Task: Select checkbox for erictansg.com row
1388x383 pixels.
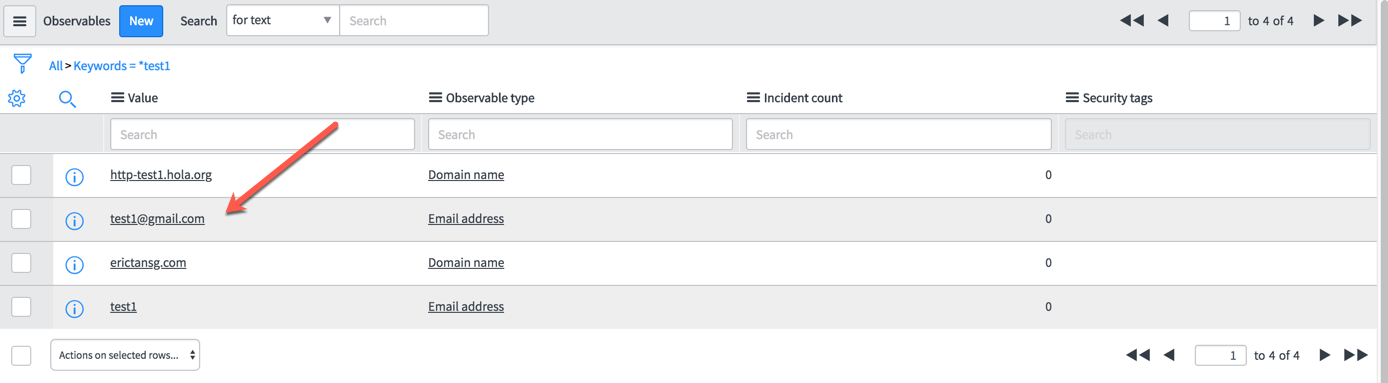Action: (x=21, y=263)
